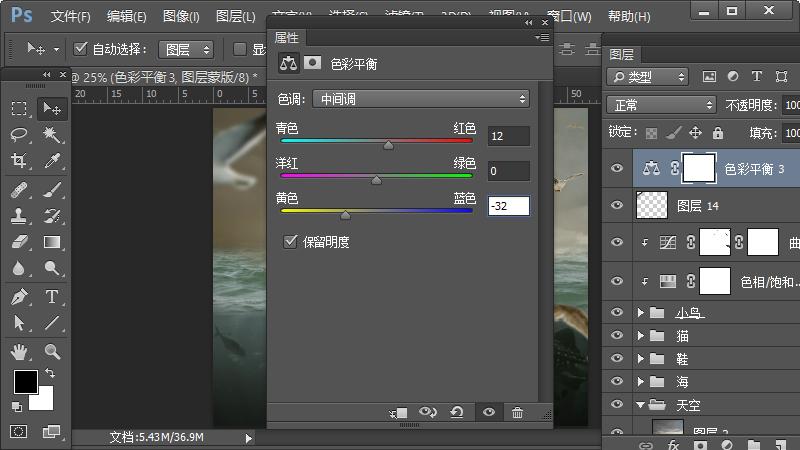Hide the 海 group
The height and width of the screenshot is (450, 800).
coord(617,381)
